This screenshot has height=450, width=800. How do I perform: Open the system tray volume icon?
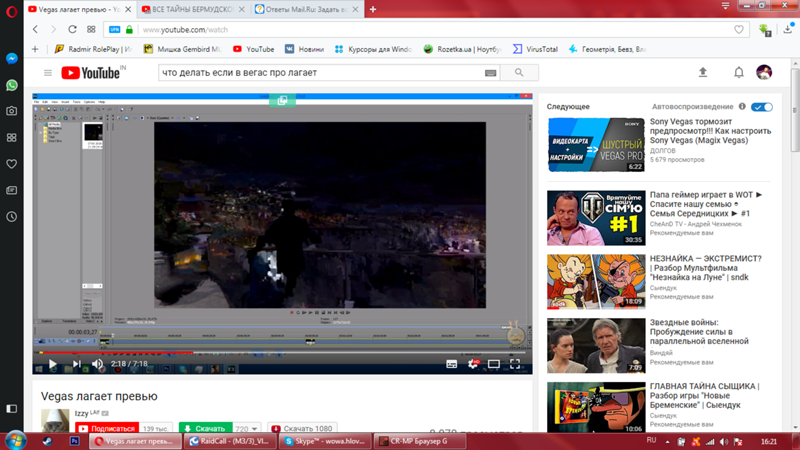click(x=723, y=442)
